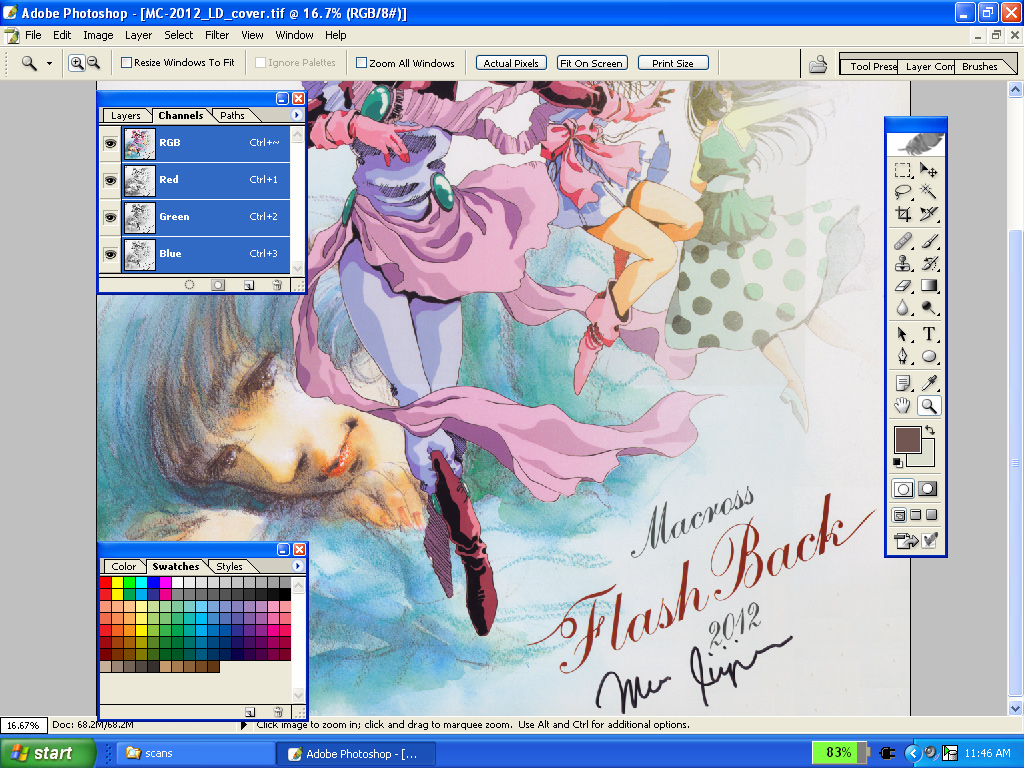
Task: Enable Resize Windows To Fit checkbox
Action: (126, 63)
